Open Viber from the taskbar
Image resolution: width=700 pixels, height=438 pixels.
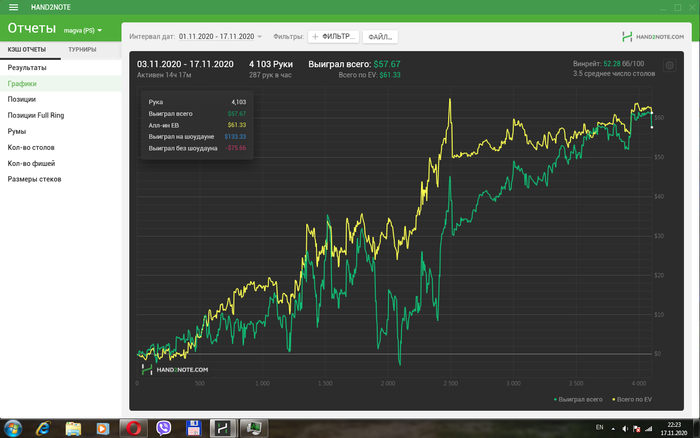point(163,429)
